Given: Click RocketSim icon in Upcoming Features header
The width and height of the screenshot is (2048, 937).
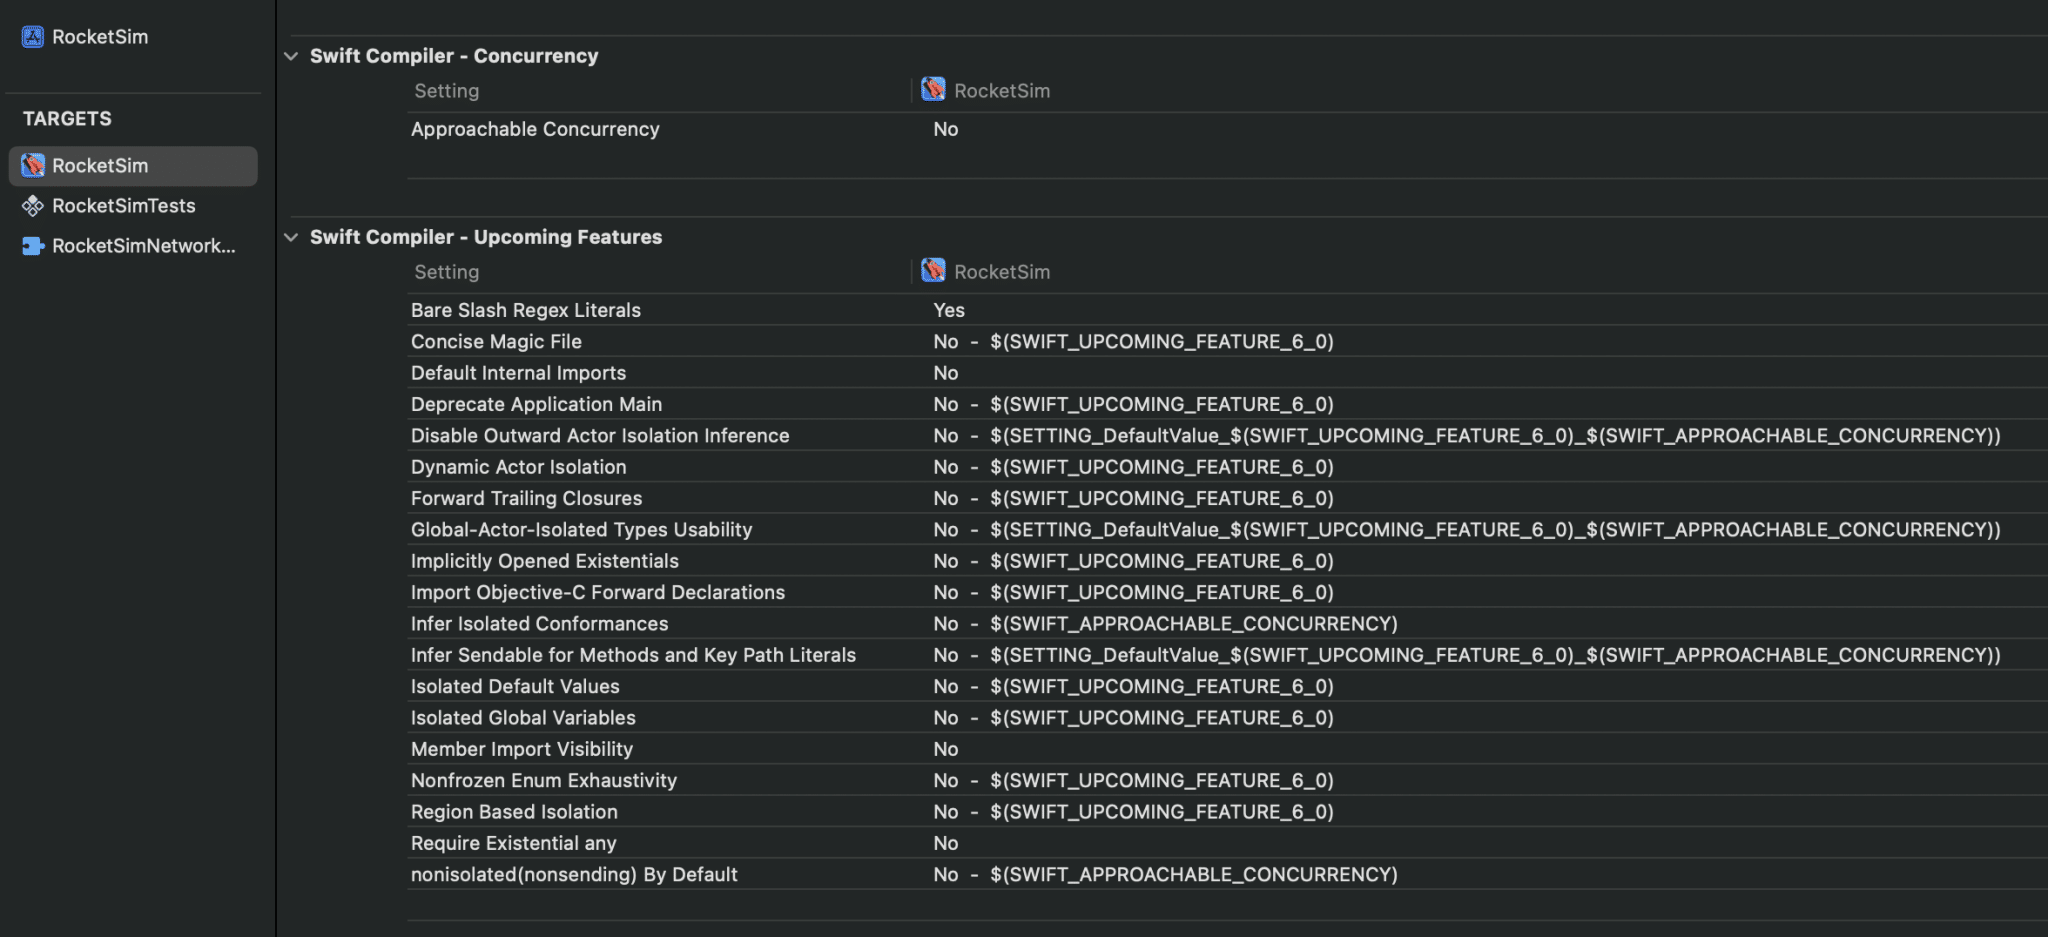Looking at the screenshot, I should pyautogui.click(x=933, y=271).
